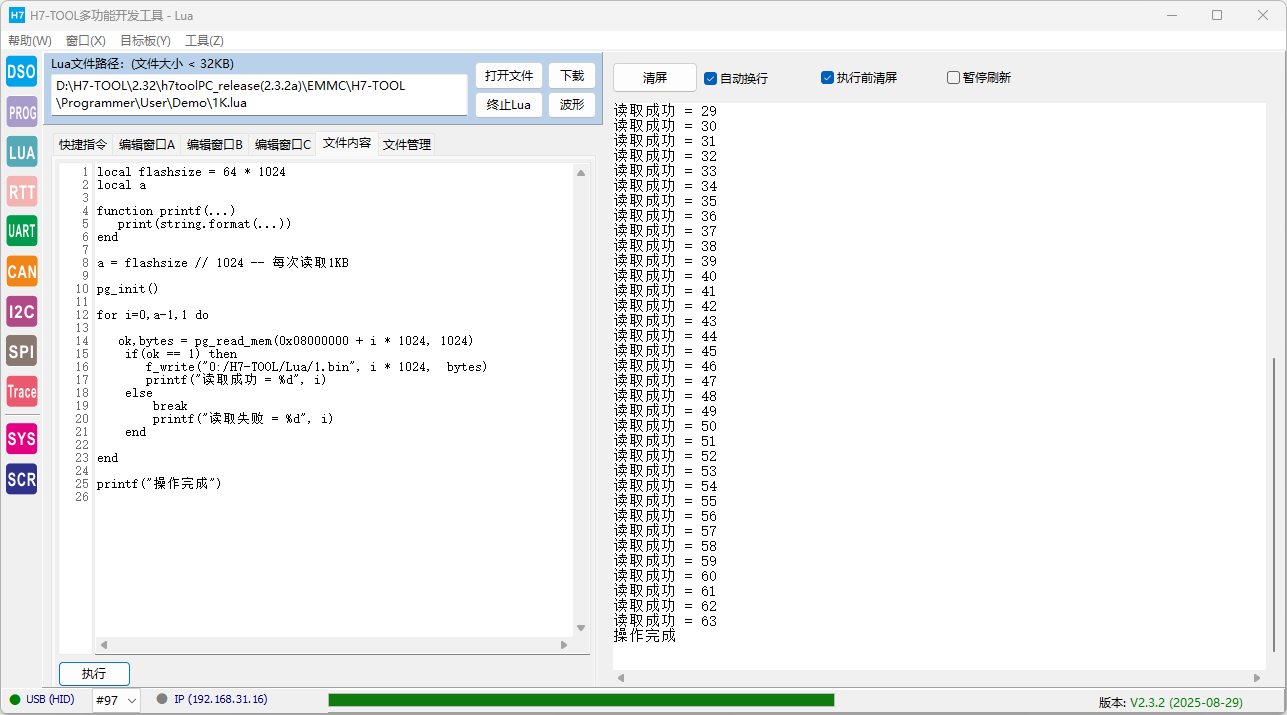Open the 窗口(X) menu

tap(86, 41)
